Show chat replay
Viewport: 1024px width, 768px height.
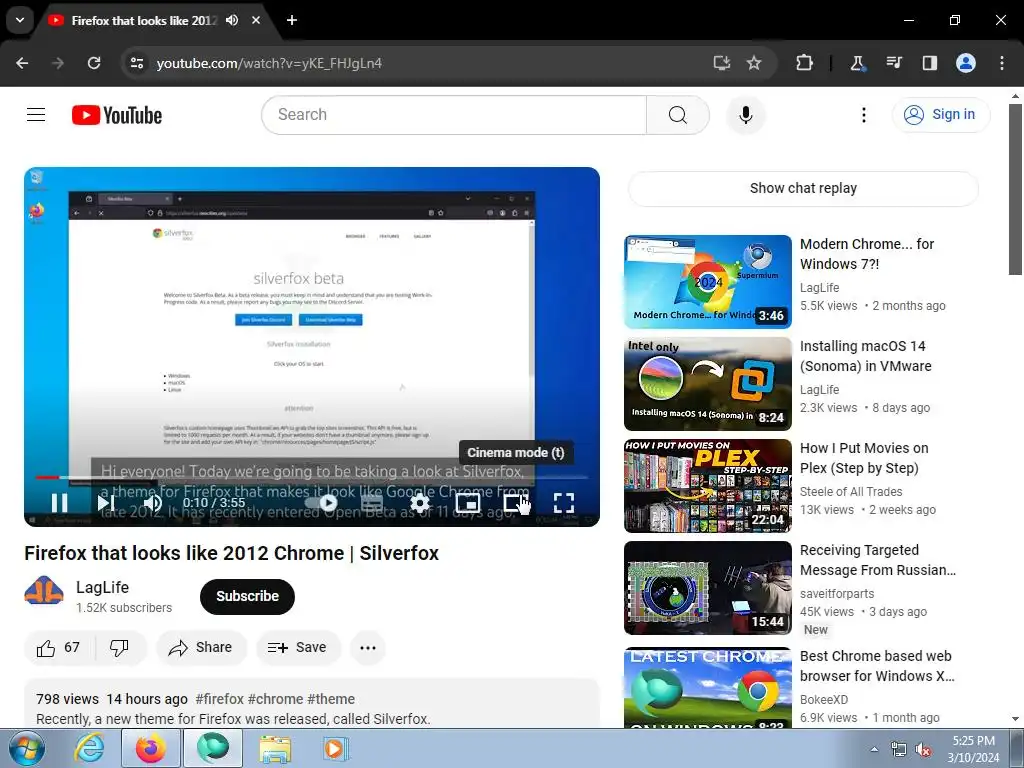pyautogui.click(x=803, y=189)
